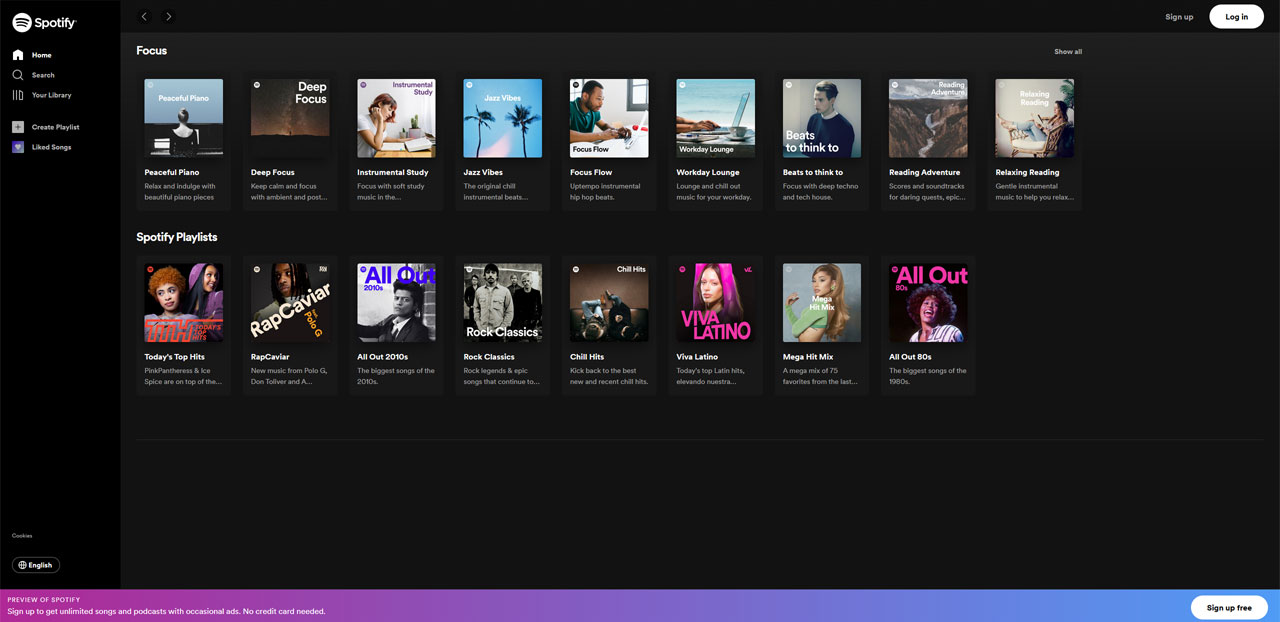Click the globe icon by English
The width and height of the screenshot is (1280, 622).
pyautogui.click(x=23, y=565)
